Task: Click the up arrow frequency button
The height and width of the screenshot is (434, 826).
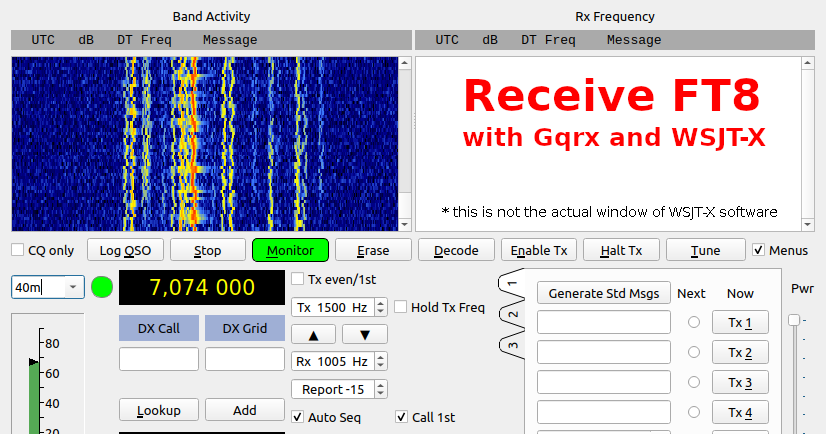Action: tap(313, 334)
